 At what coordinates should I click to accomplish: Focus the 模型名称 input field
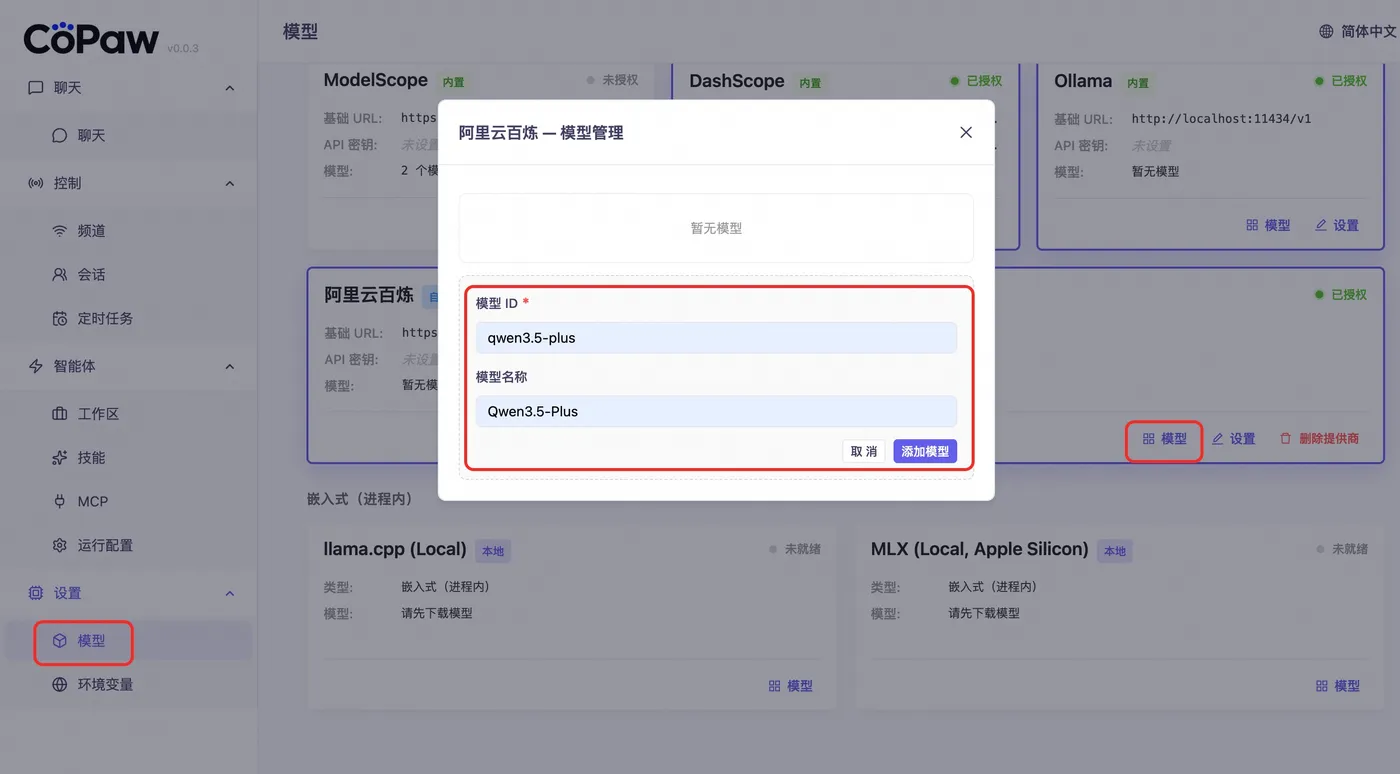click(x=716, y=411)
